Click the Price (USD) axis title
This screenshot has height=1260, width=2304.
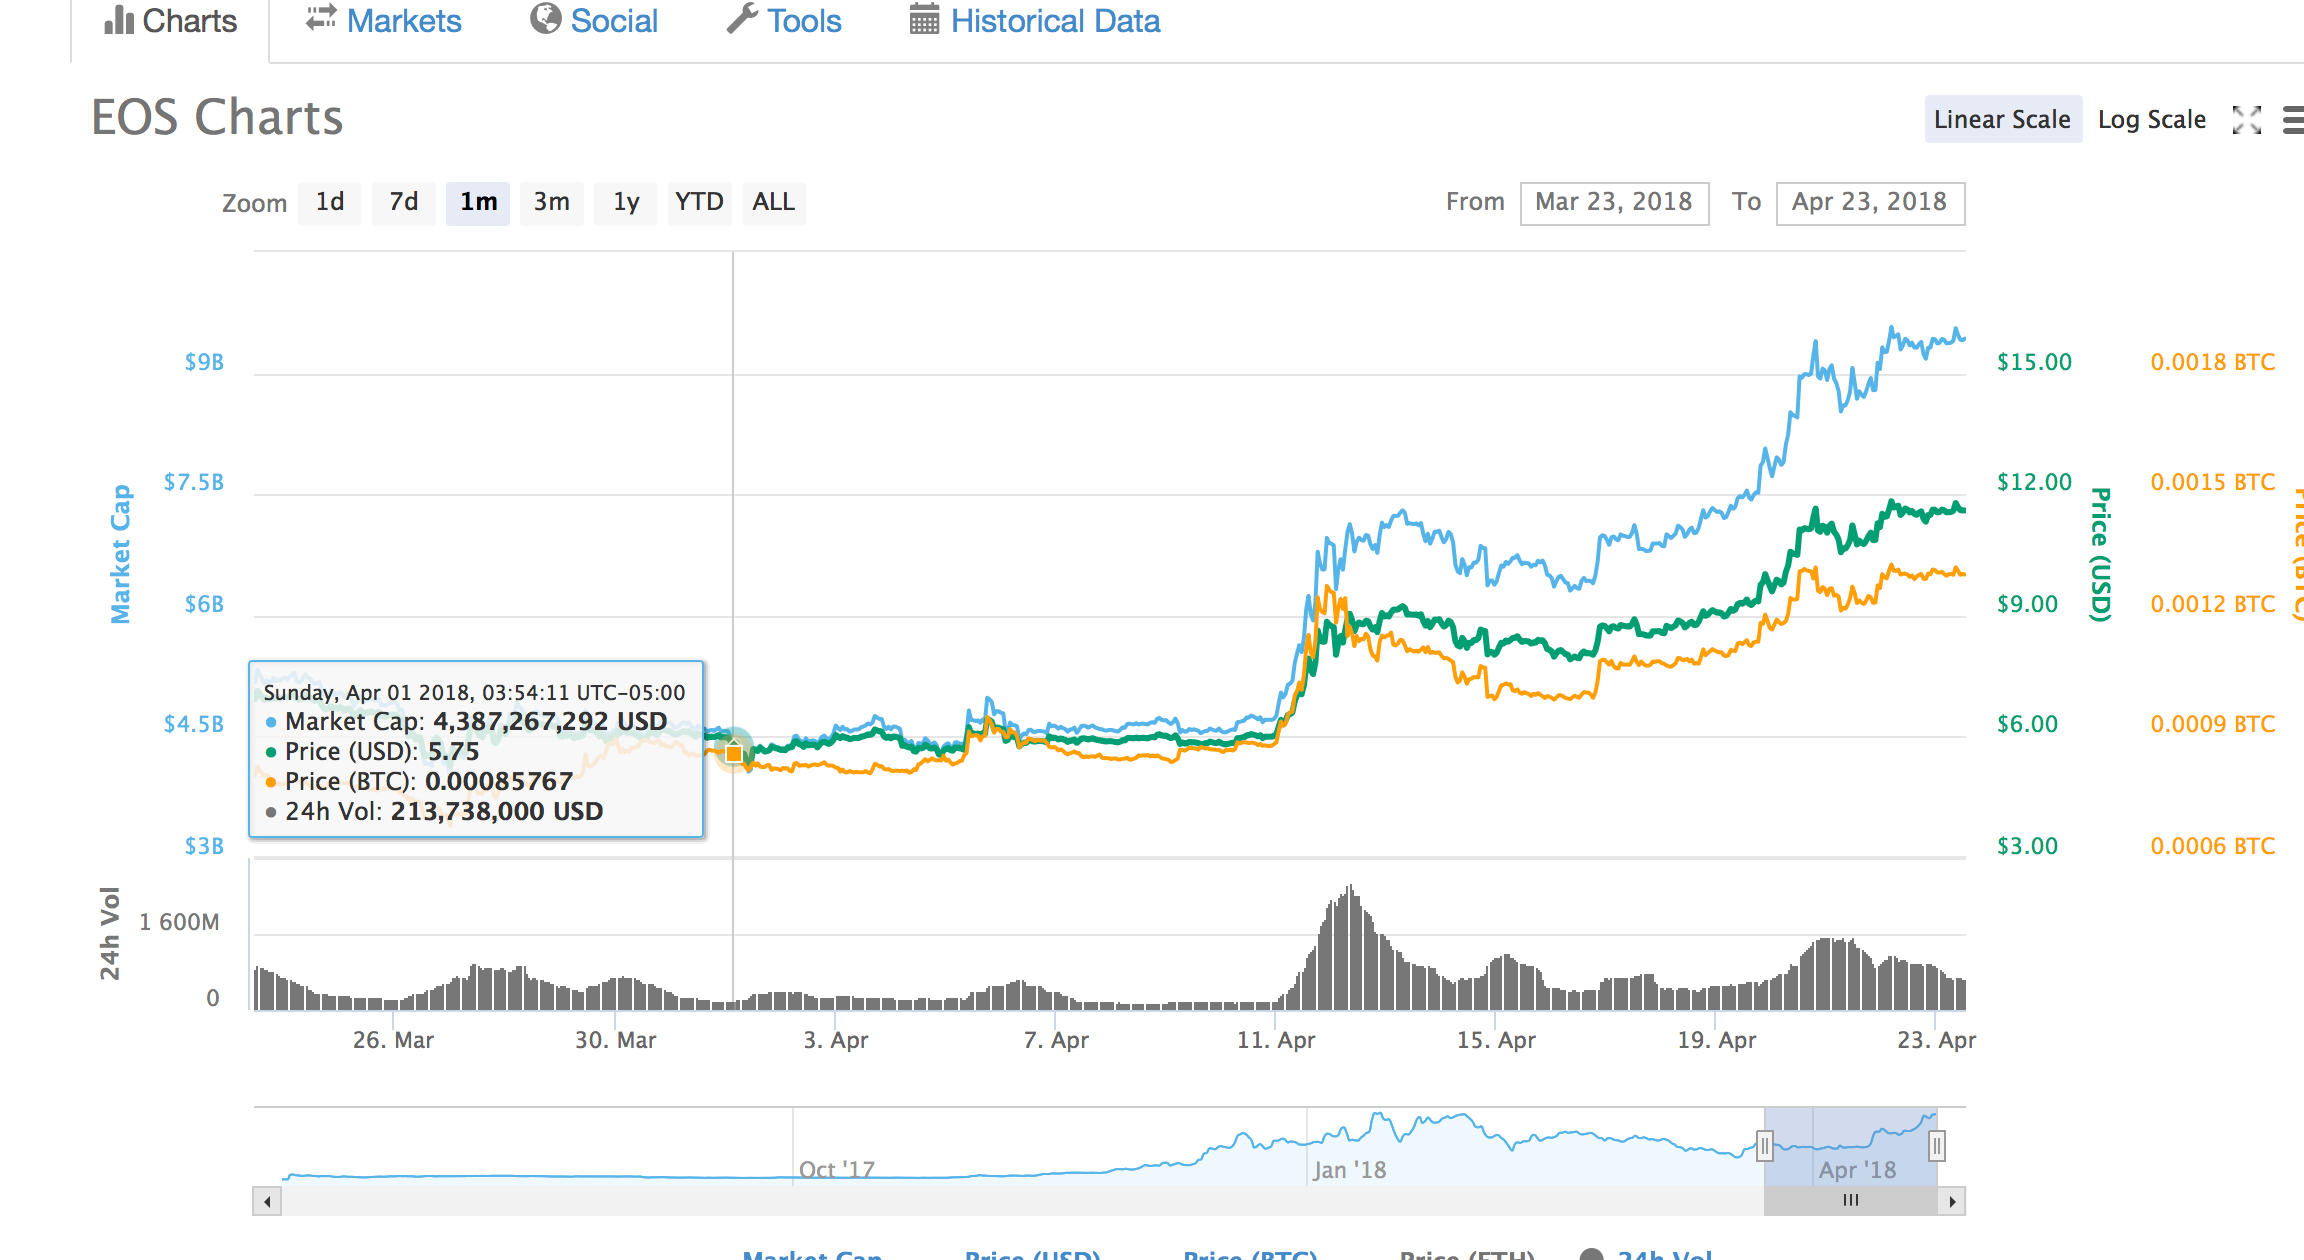pyautogui.click(x=2101, y=554)
